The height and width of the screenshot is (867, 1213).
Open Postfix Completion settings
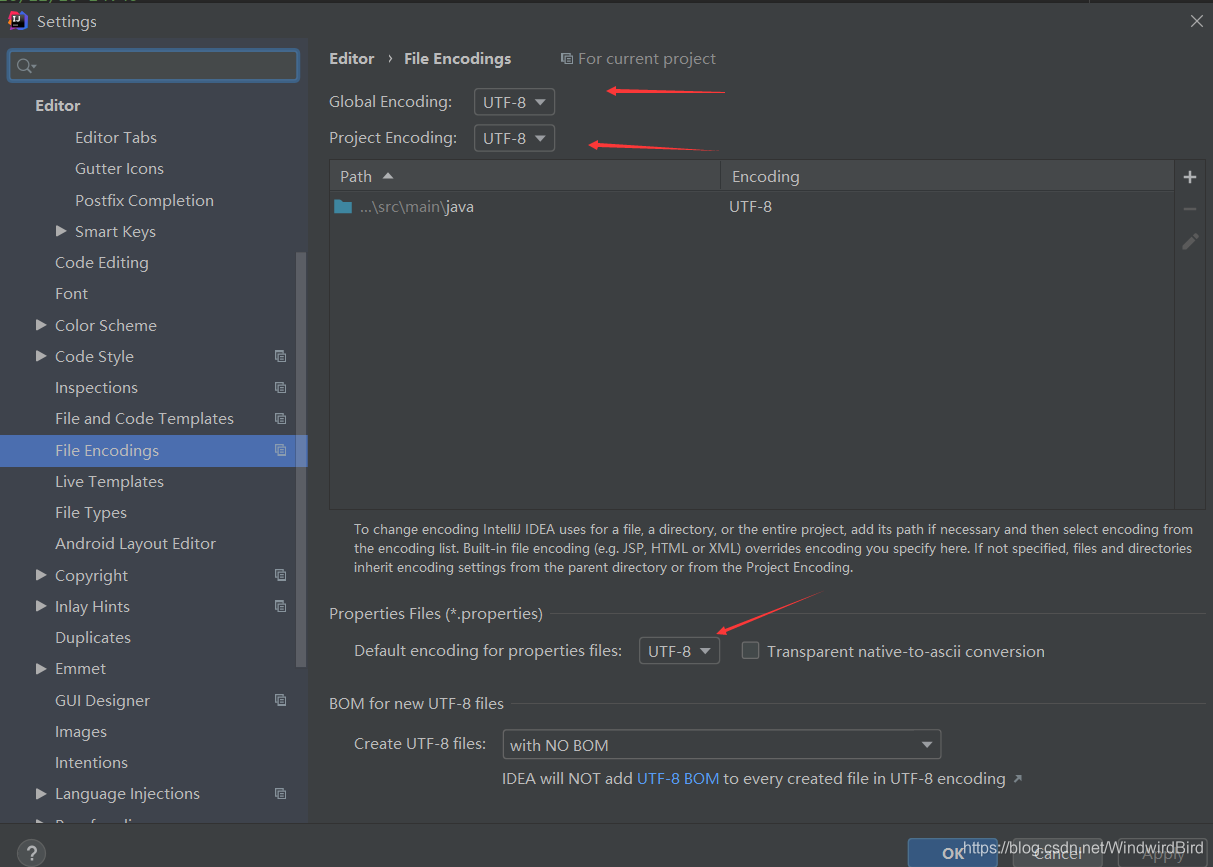[x=144, y=200]
